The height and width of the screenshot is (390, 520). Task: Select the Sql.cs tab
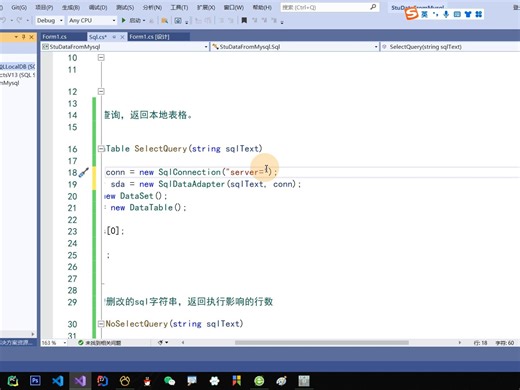tap(98, 37)
